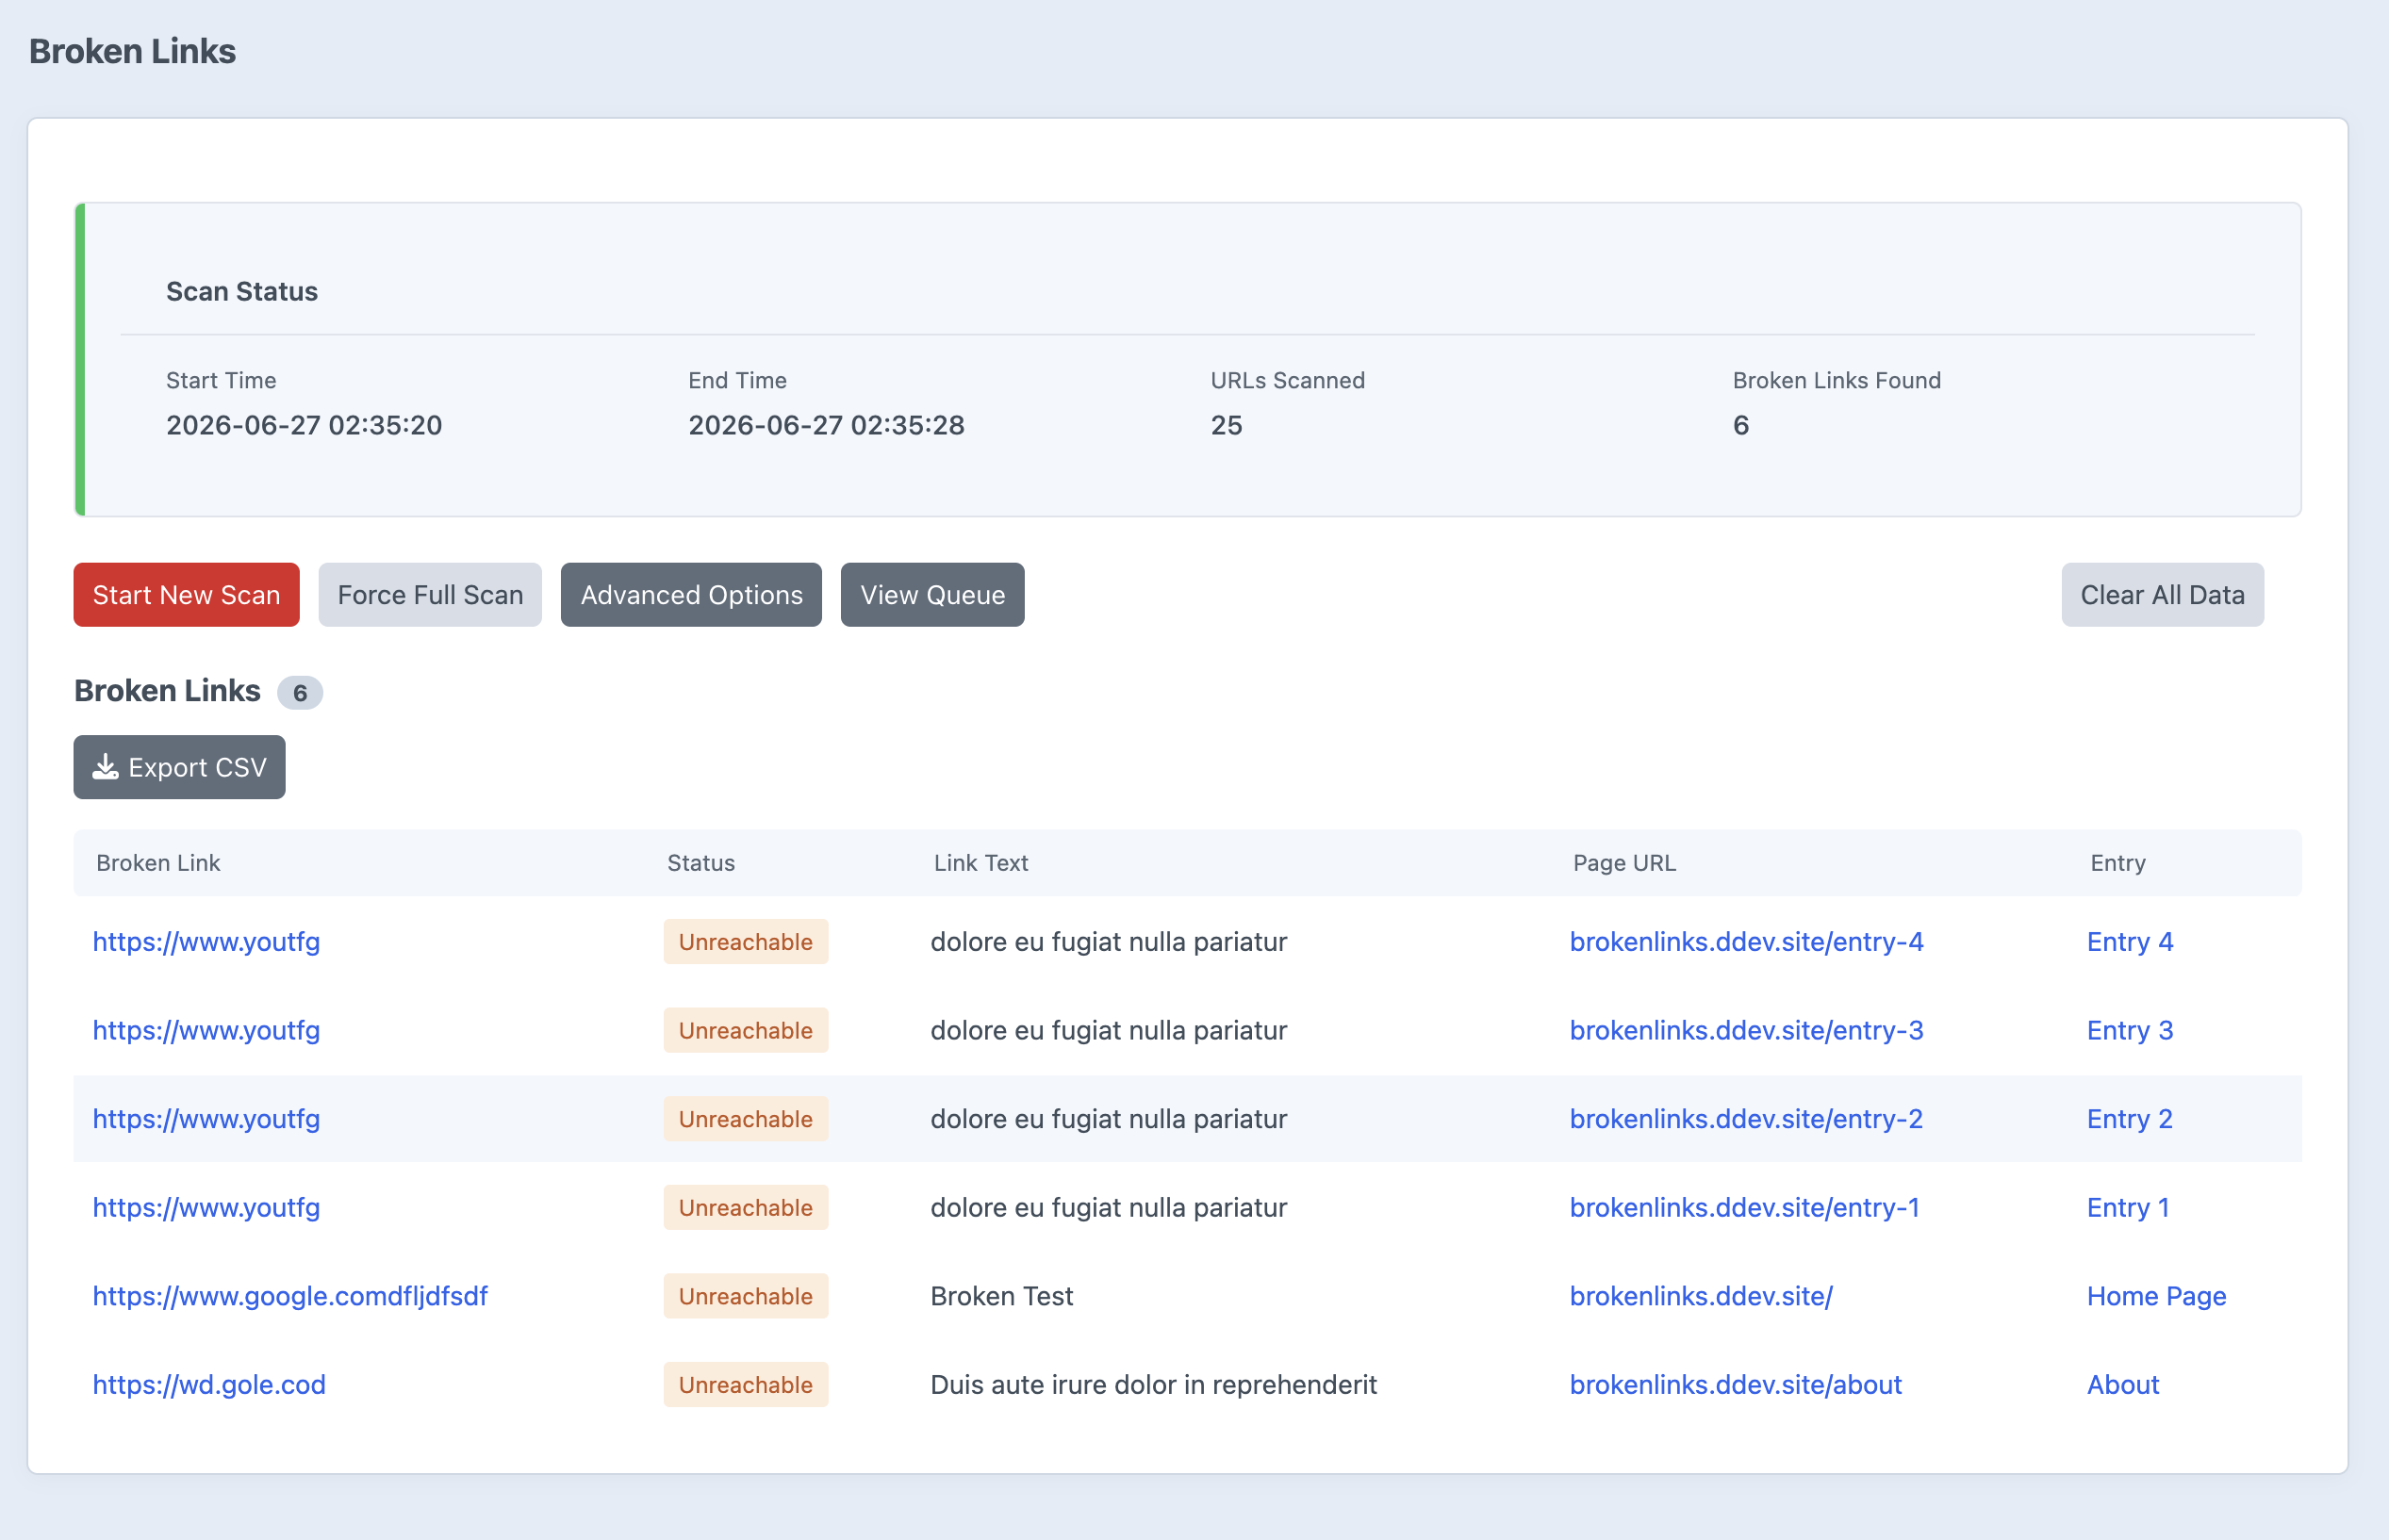
Task: Click the Link Text column header
Action: tap(981, 863)
